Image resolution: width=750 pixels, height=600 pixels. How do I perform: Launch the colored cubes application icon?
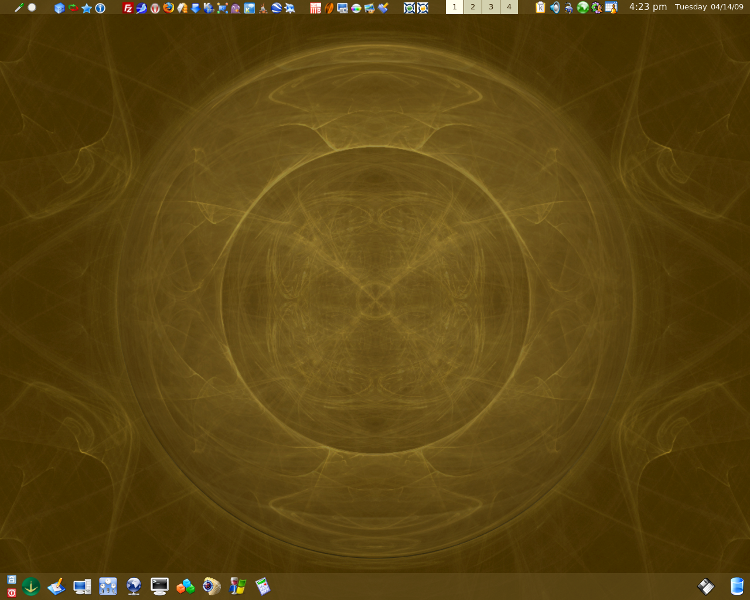coord(186,587)
